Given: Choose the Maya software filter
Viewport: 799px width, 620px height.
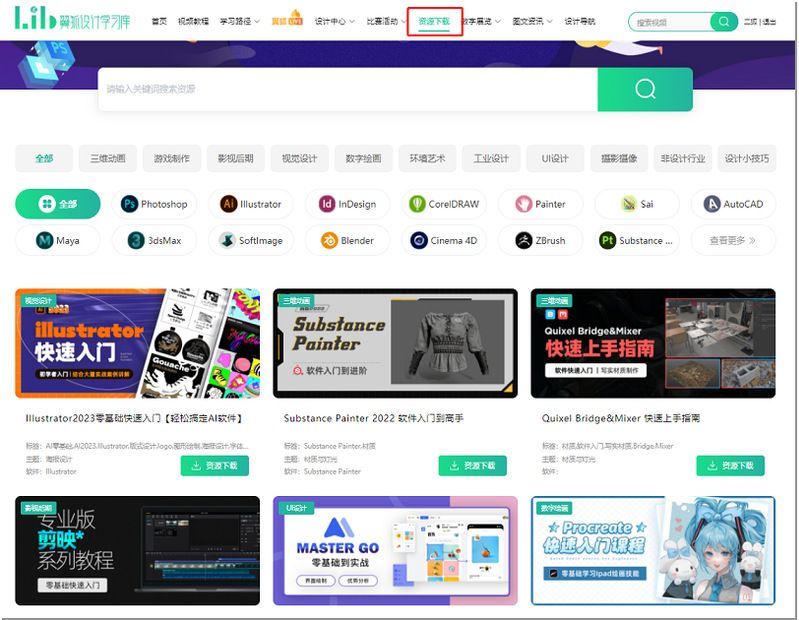Looking at the screenshot, I should (x=58, y=240).
